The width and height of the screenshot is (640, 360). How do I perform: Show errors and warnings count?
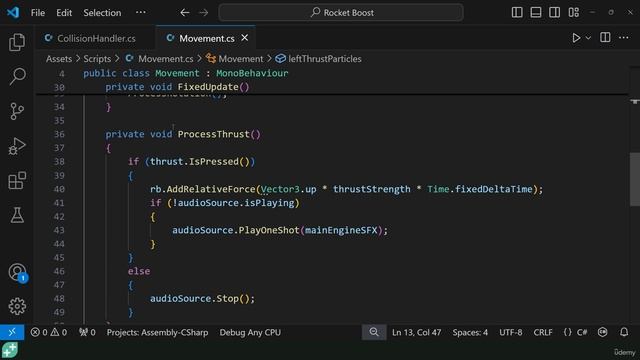(x=49, y=332)
